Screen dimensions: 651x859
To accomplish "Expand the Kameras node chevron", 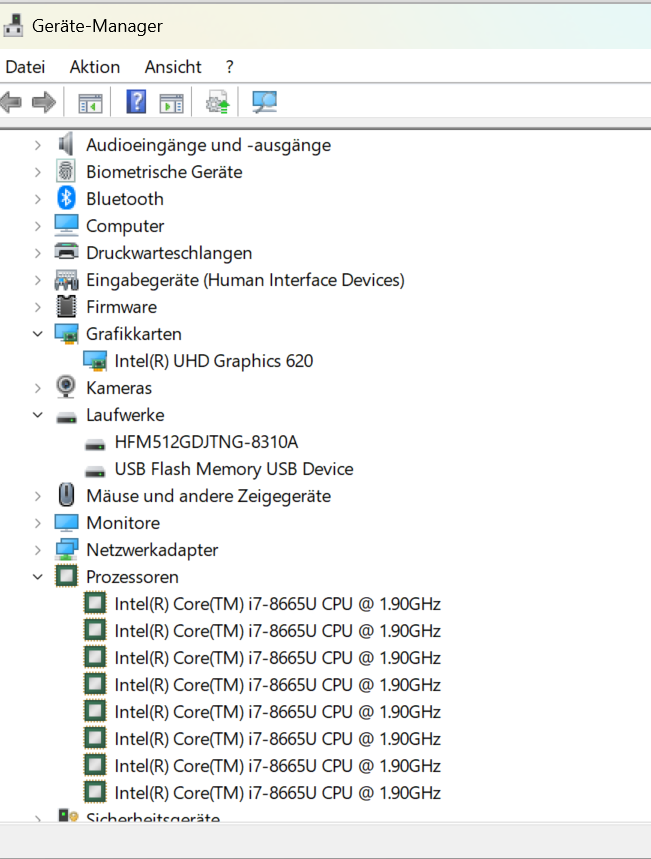I will tap(37, 388).
